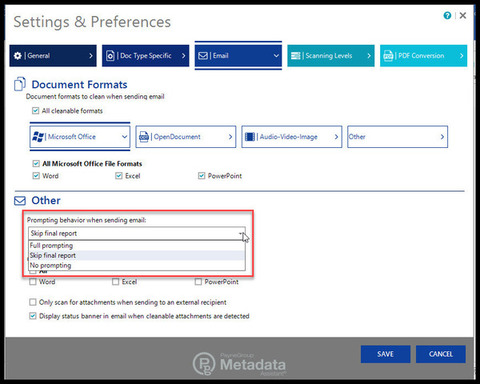Click the Document Formats heading icon
480x384 pixels.
click(20, 84)
